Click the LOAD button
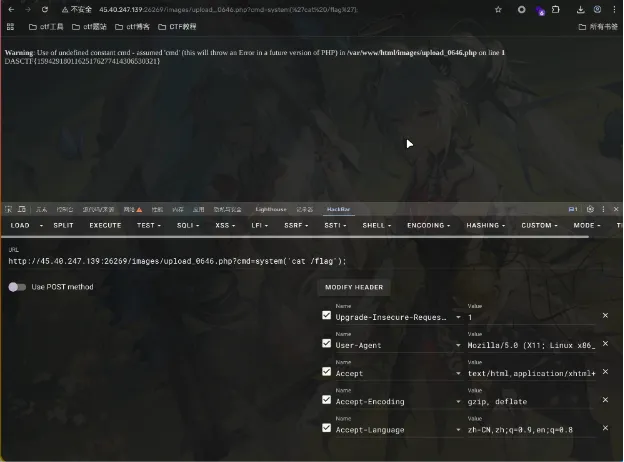The height and width of the screenshot is (462, 624). (x=20, y=225)
